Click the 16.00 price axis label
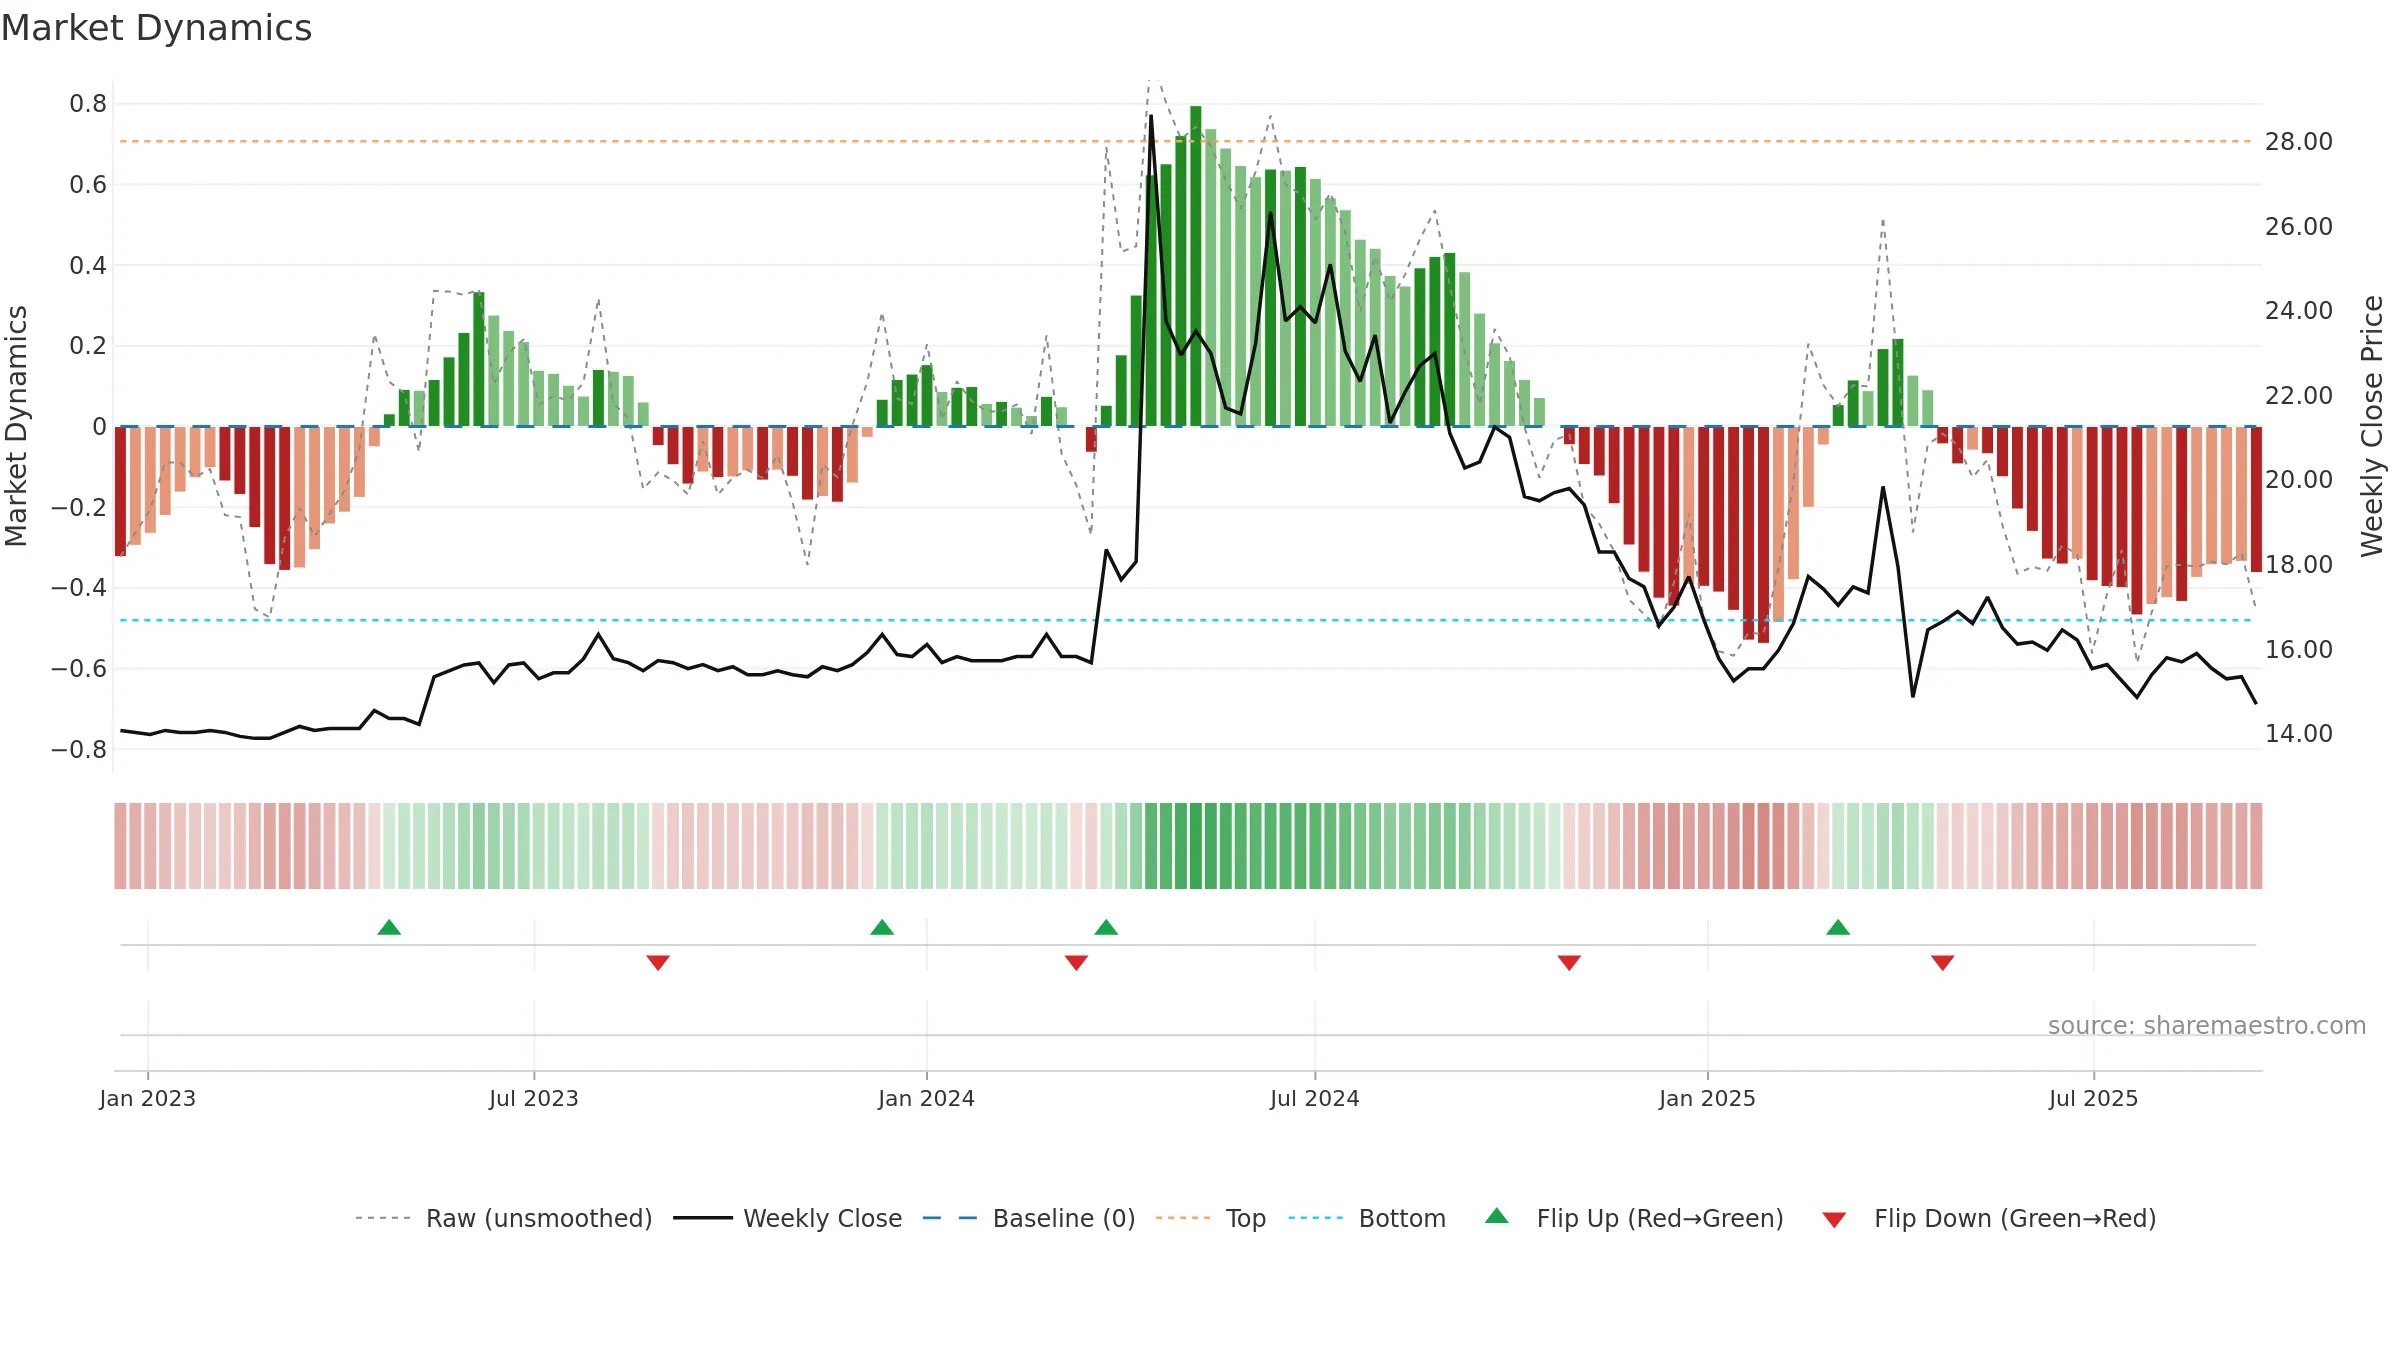This screenshot has height=1350, width=2400. coord(2299,650)
